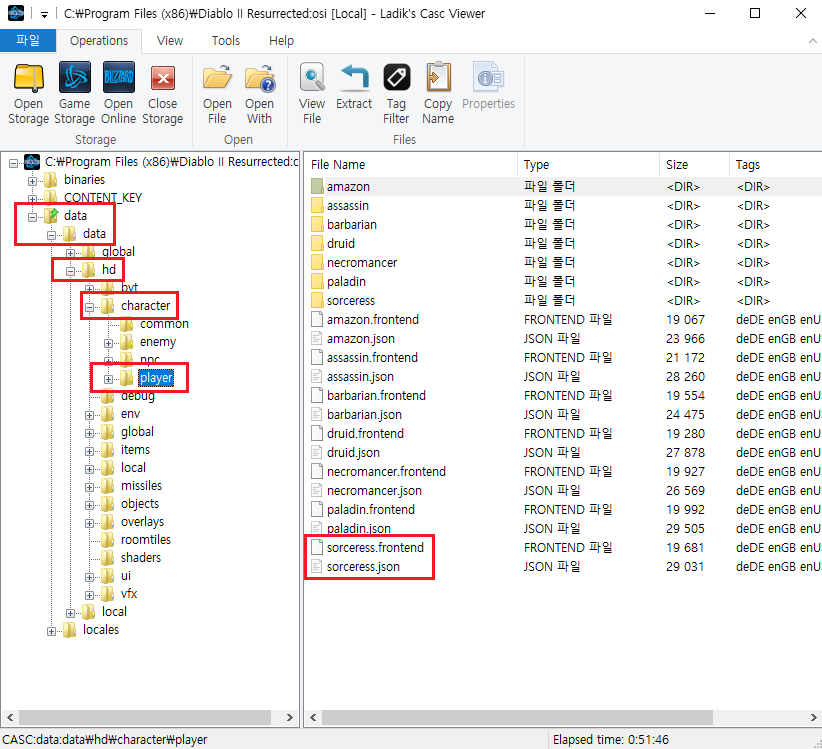The image size is (822, 749).
Task: Click the Properties icon
Action: (488, 79)
